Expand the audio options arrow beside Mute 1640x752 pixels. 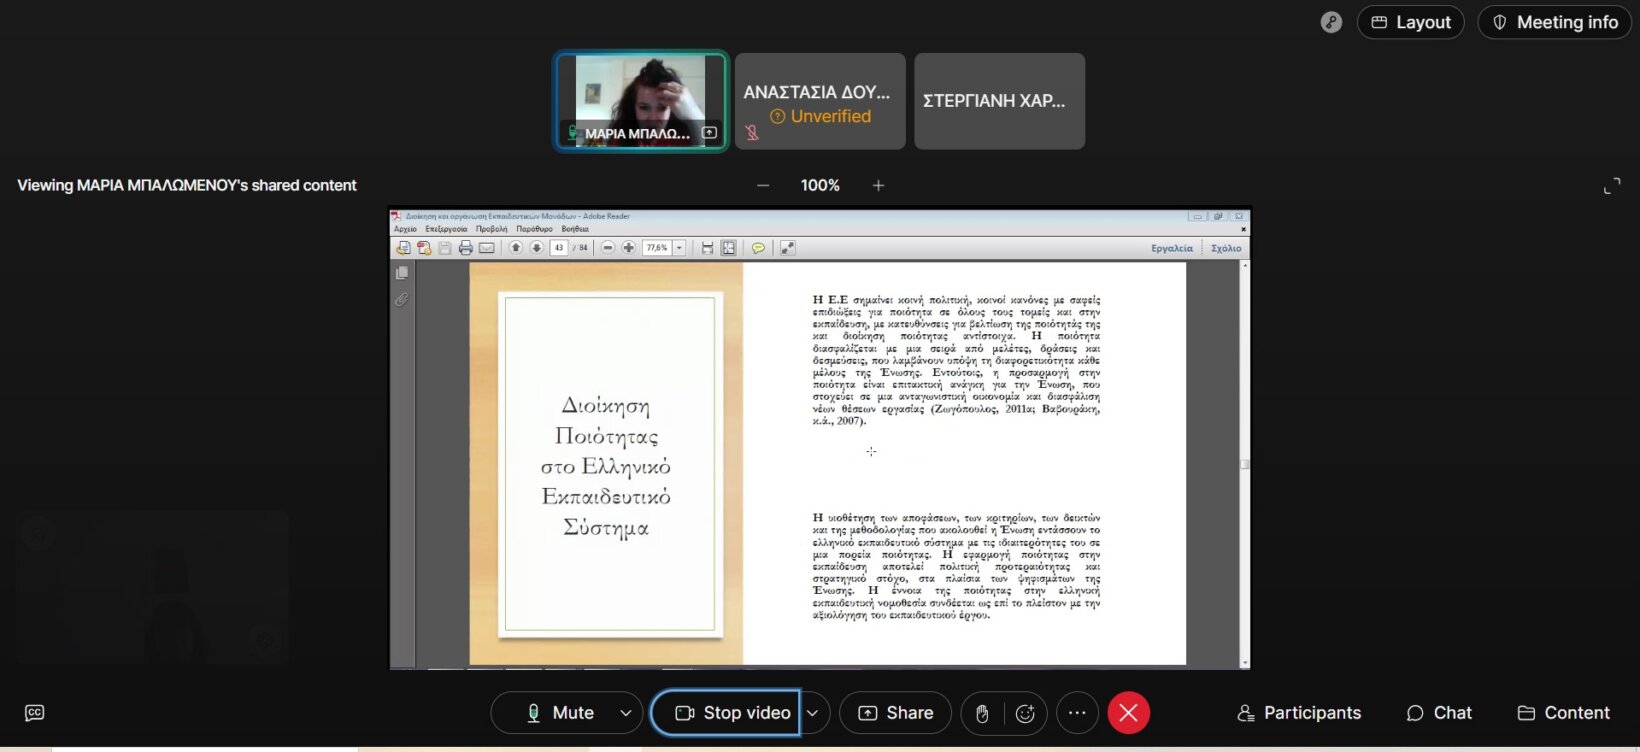point(625,713)
